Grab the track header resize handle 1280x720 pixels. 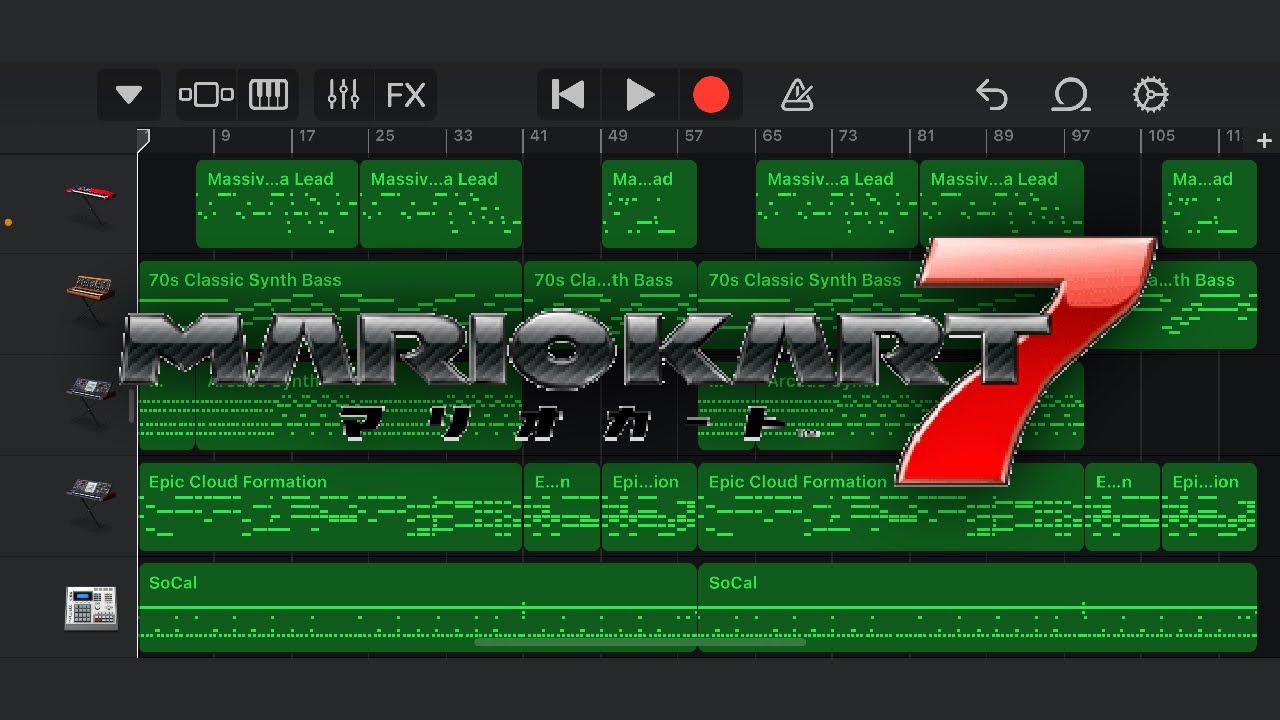tap(131, 405)
